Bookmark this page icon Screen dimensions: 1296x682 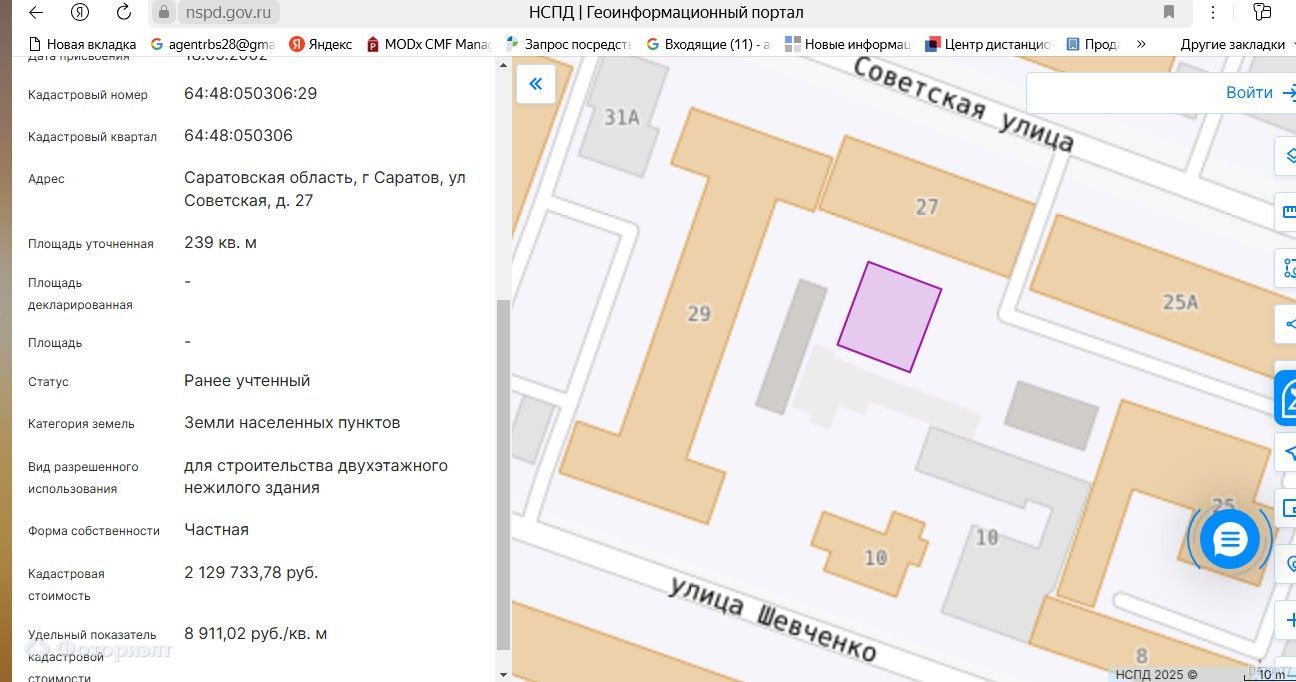(1168, 13)
